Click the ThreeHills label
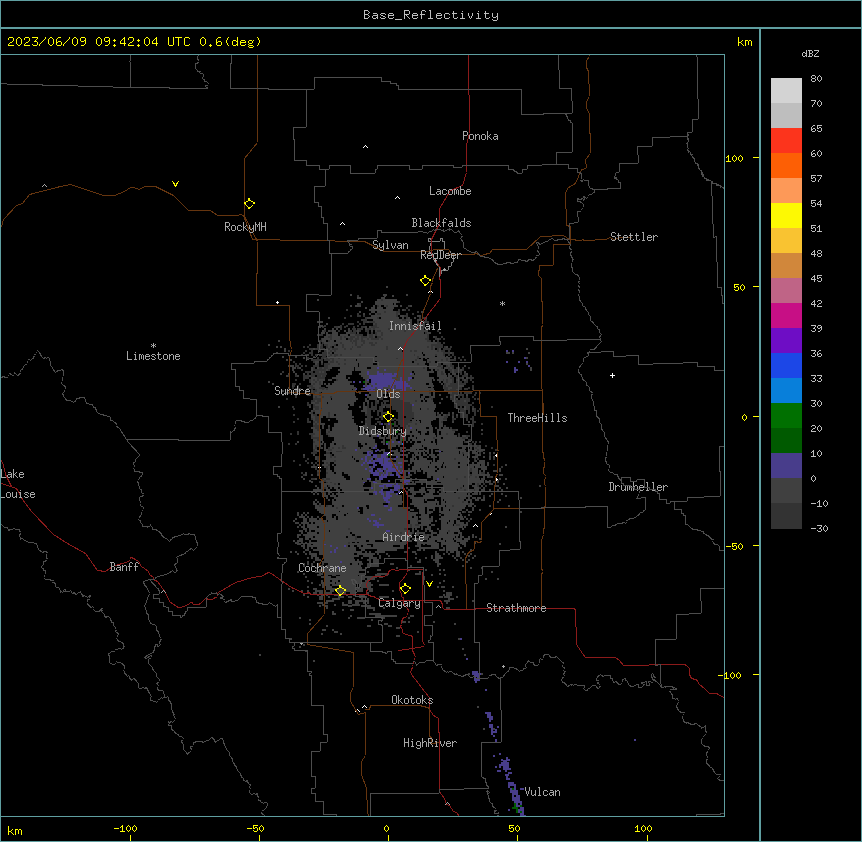This screenshot has height=842, width=862. point(537,418)
